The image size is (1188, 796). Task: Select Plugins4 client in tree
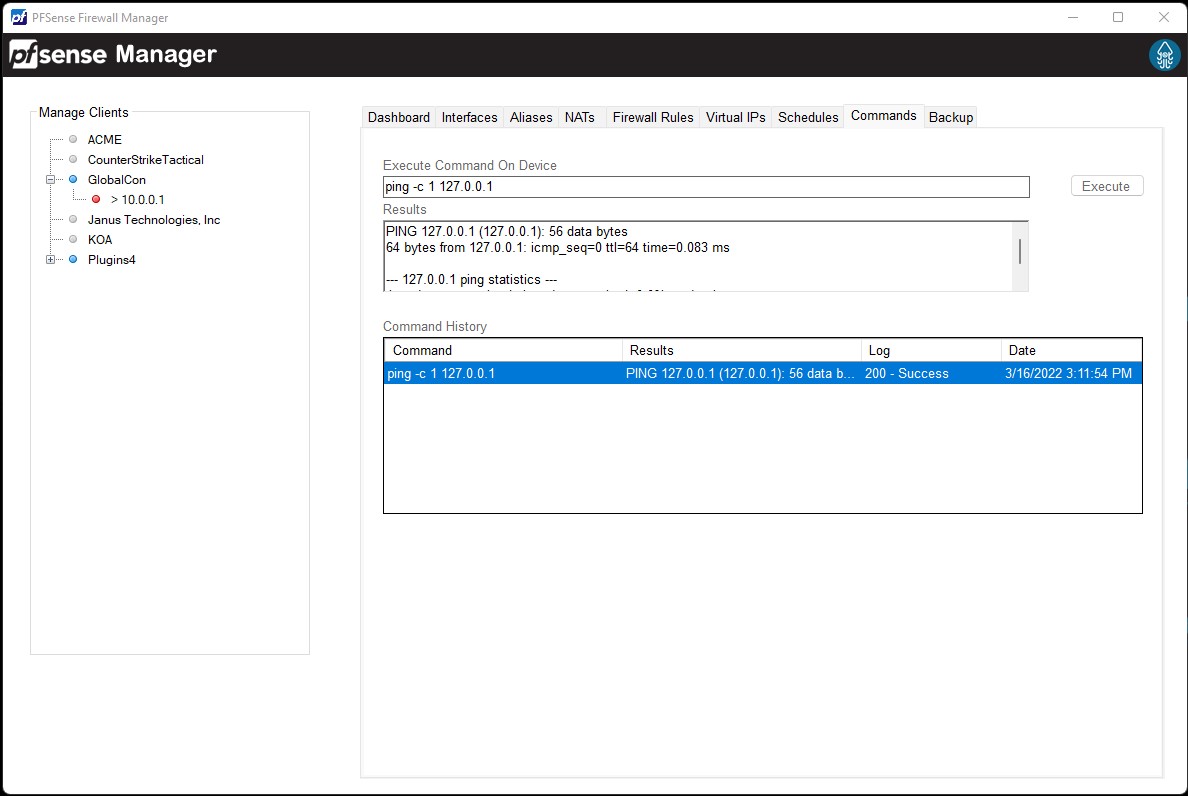click(x=111, y=259)
